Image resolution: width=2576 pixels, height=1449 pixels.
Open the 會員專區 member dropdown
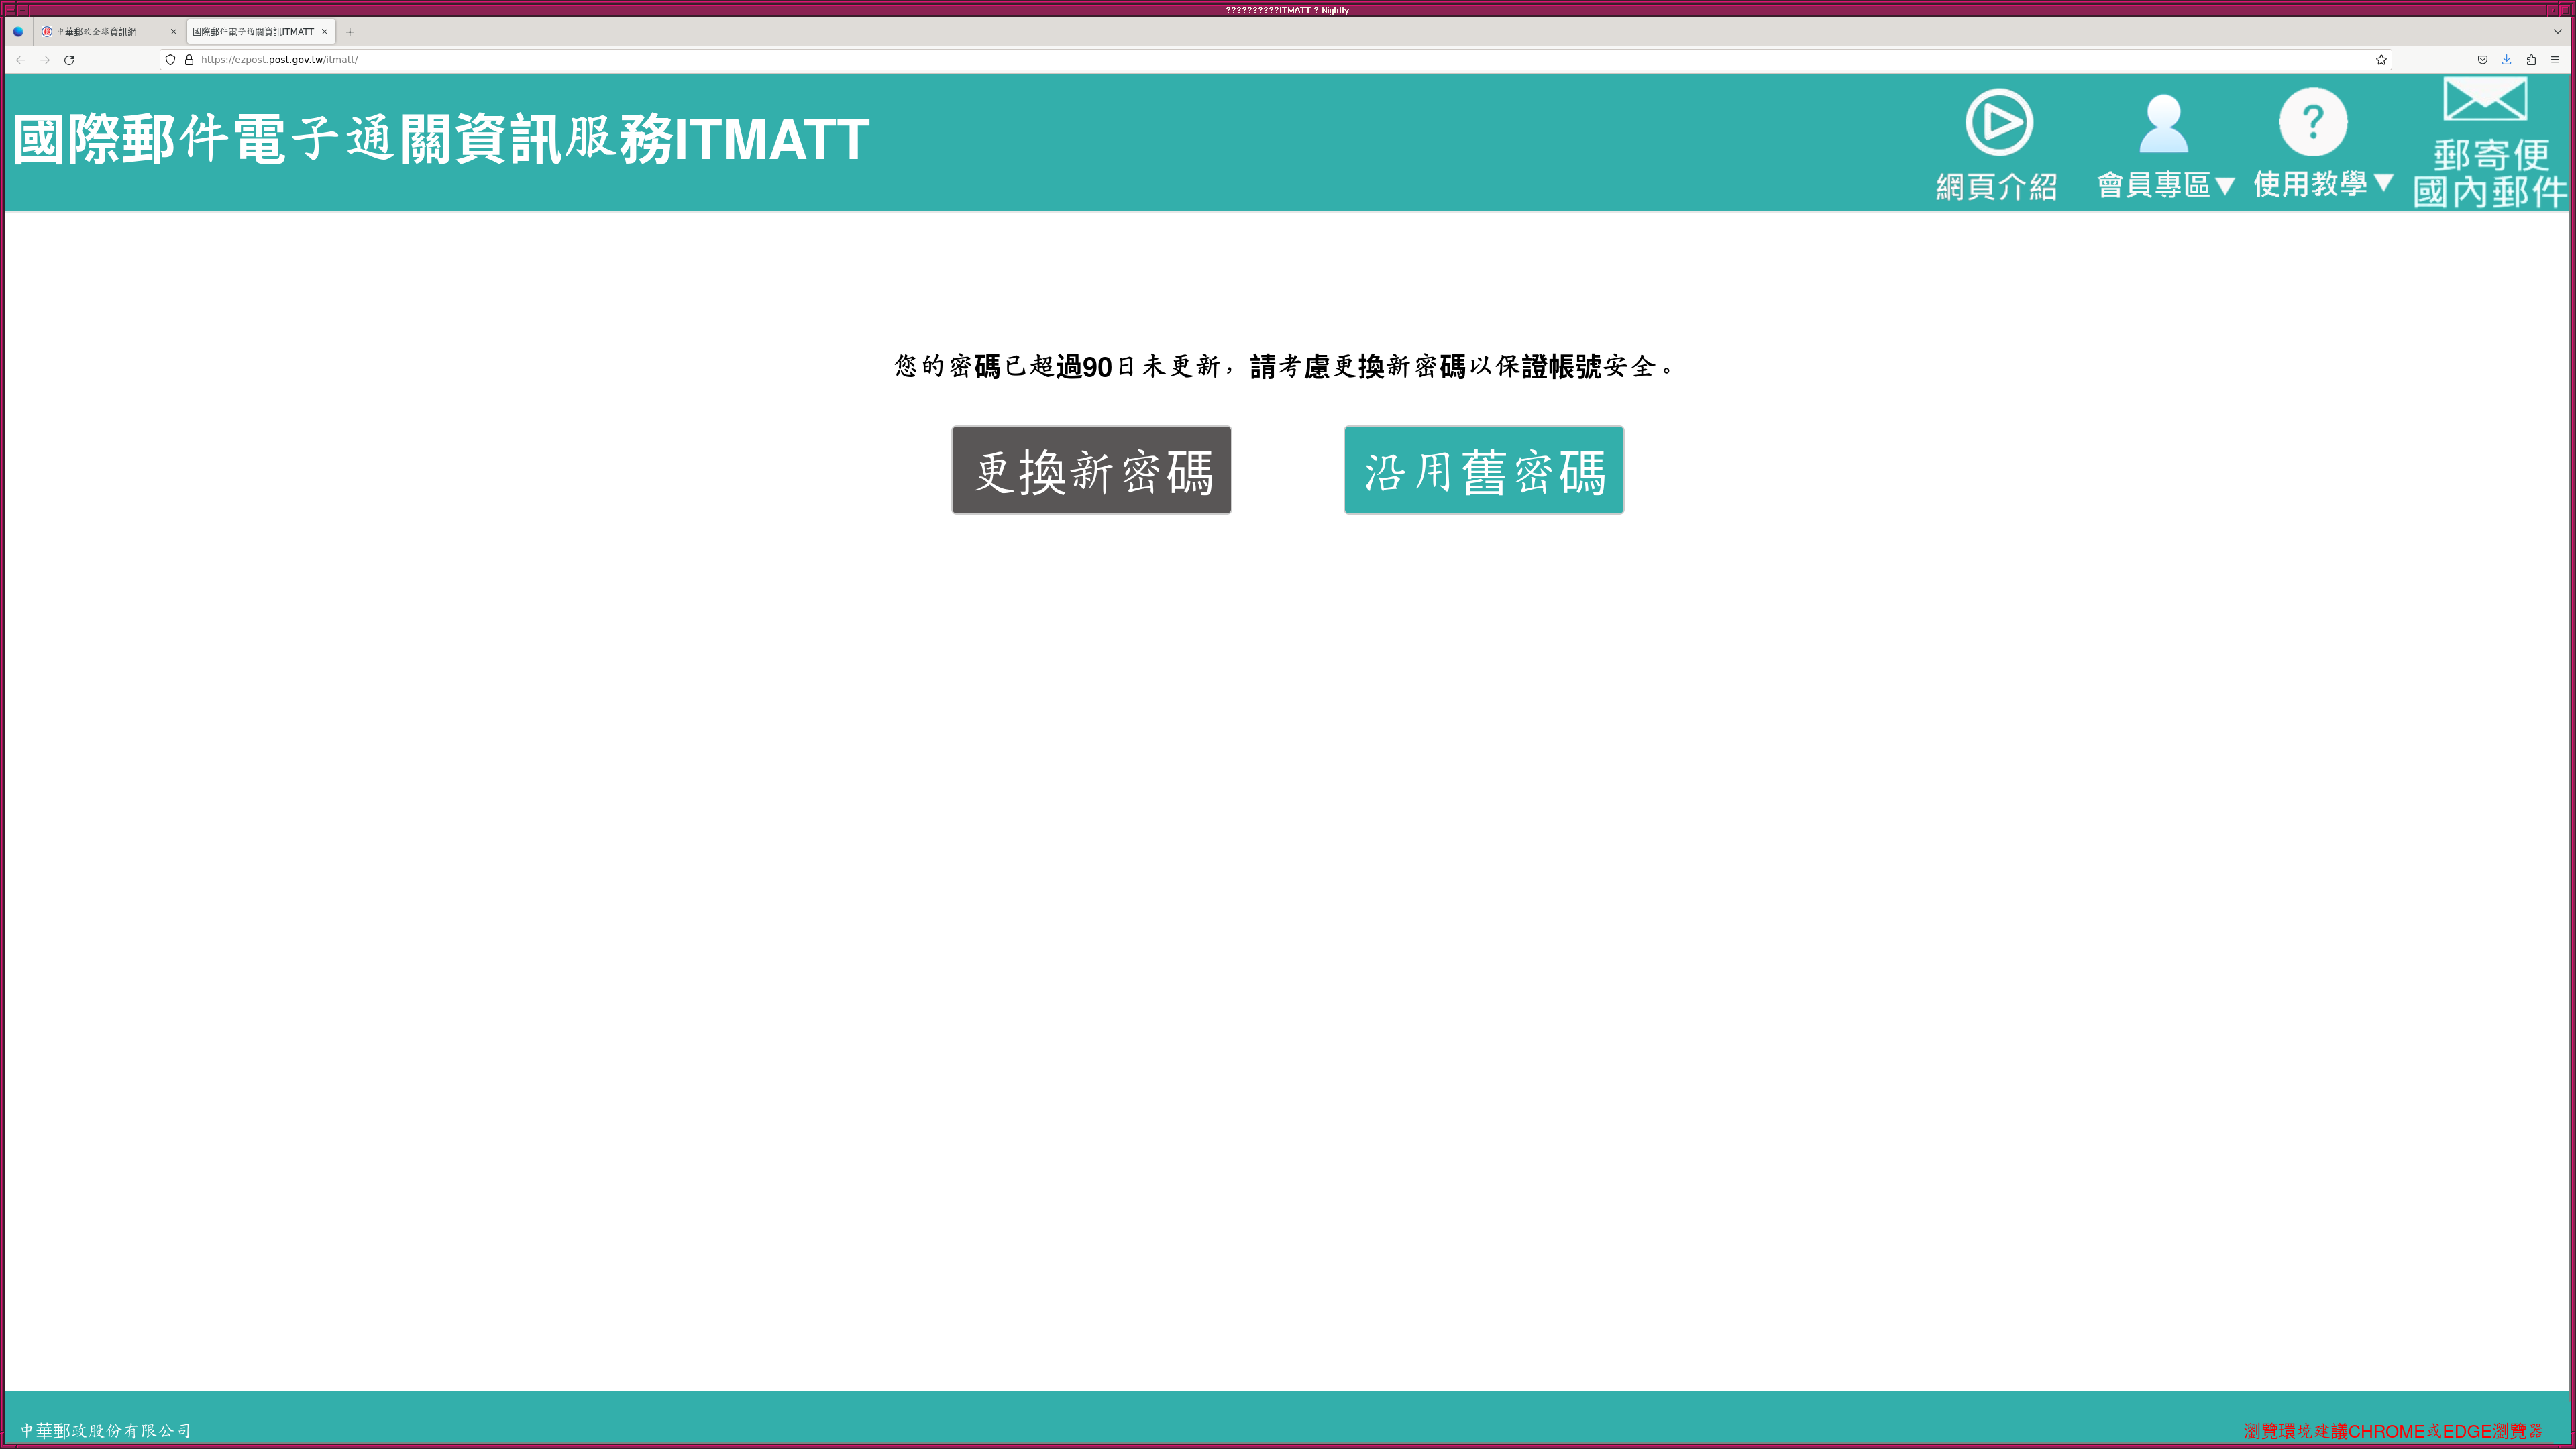pos(2164,184)
